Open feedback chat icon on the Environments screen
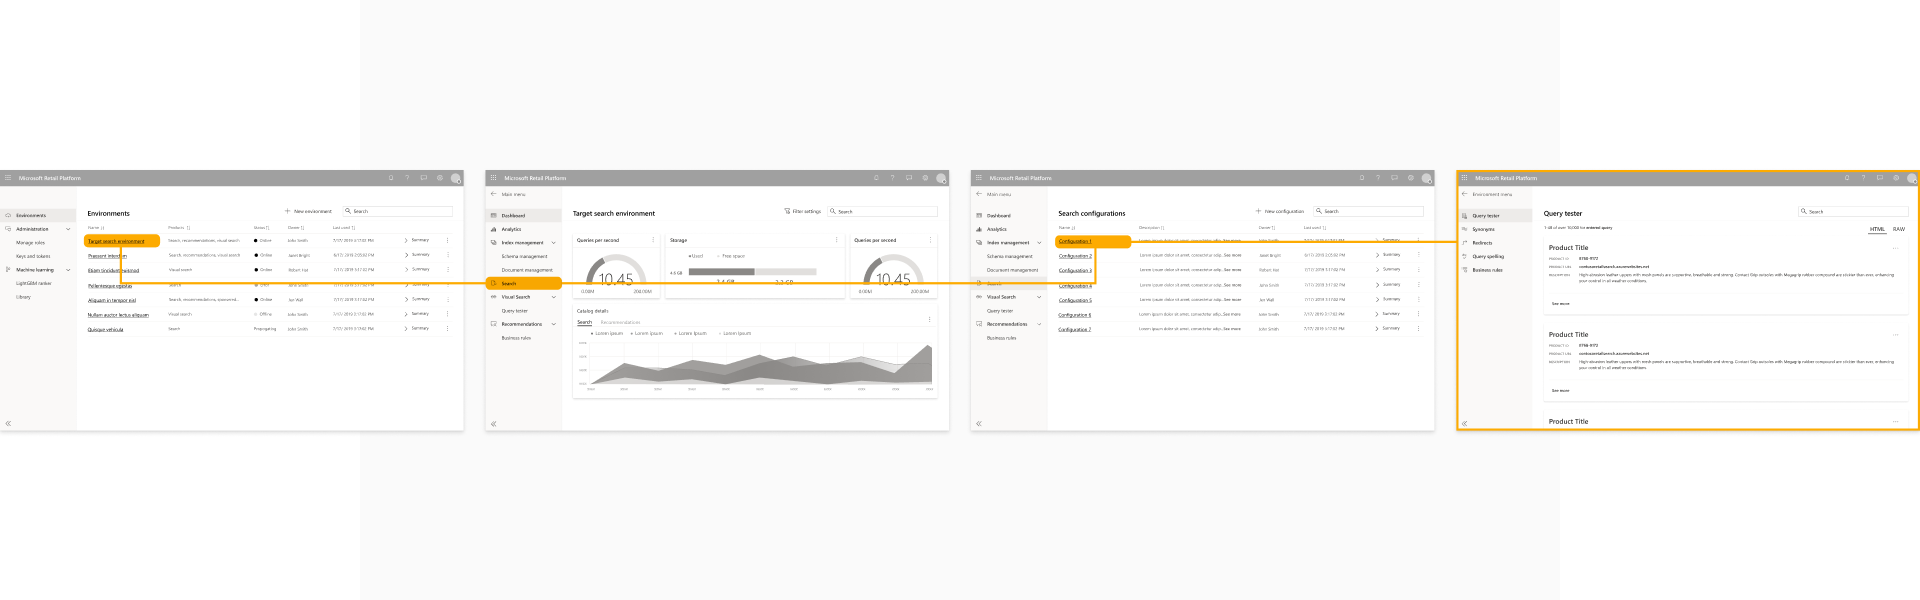Screen dimensions: 1920x600 click(423, 178)
